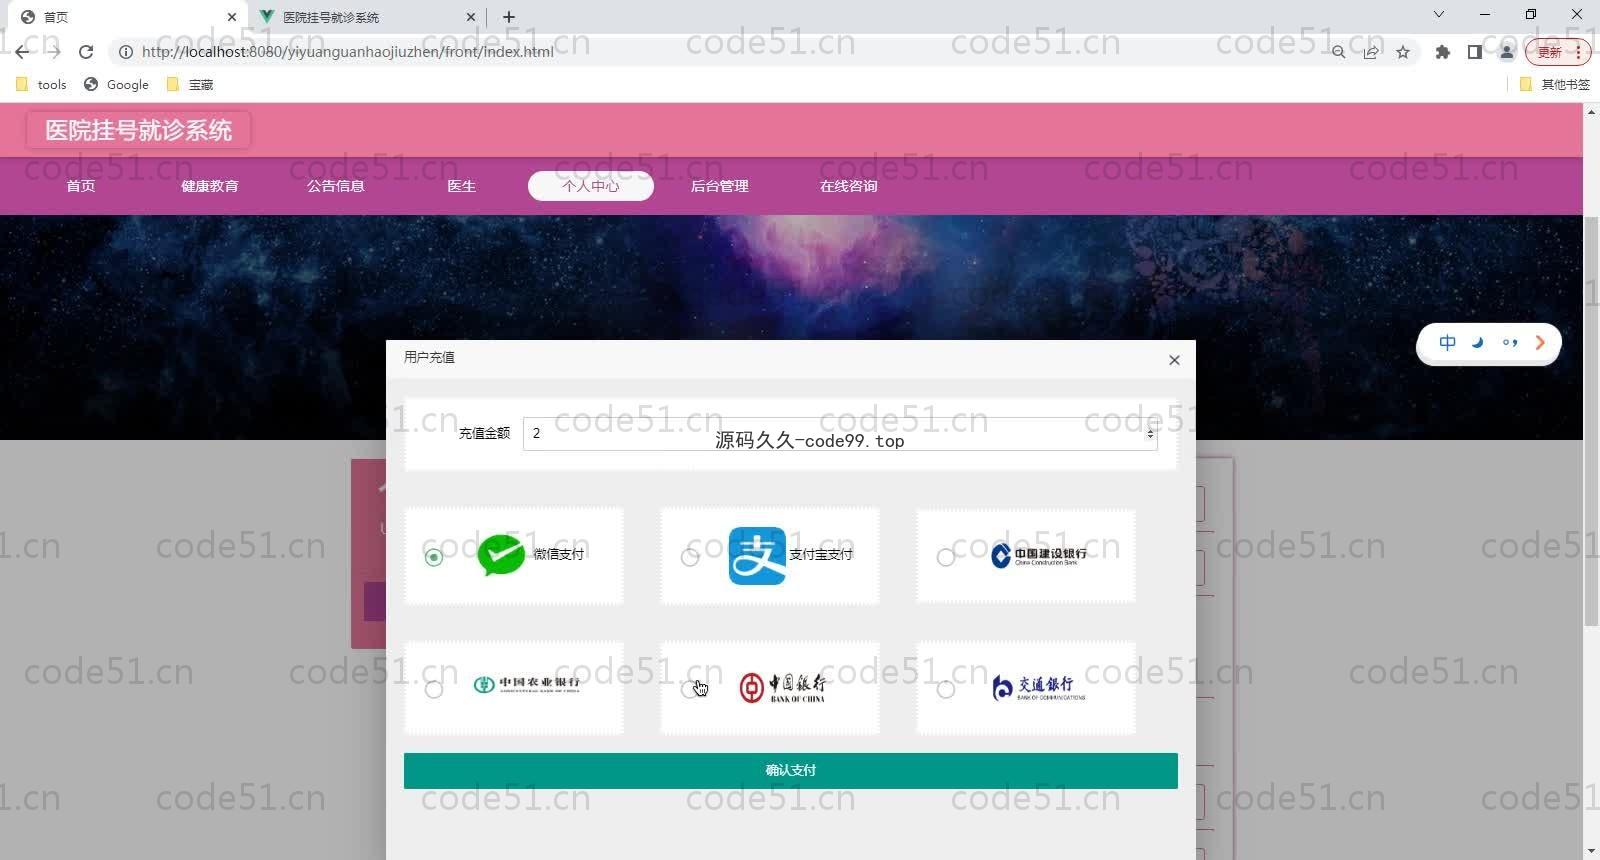Click the punctuation icon in IME bar
1600x860 pixels.
pos(1510,343)
